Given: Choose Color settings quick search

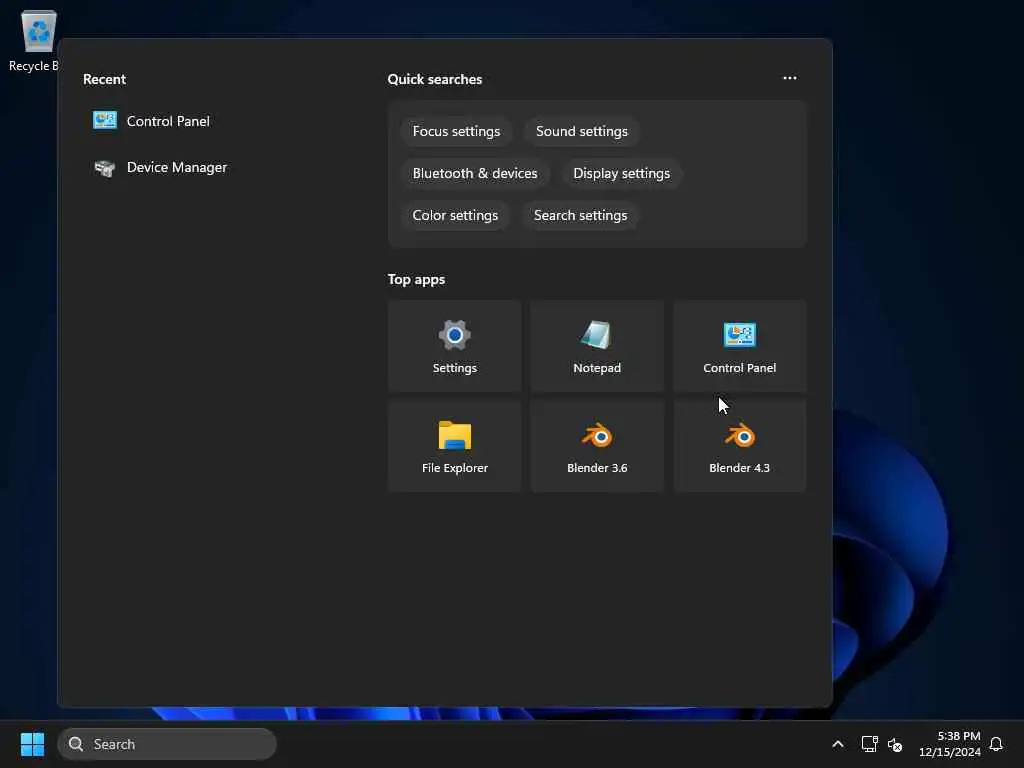Looking at the screenshot, I should tap(455, 215).
